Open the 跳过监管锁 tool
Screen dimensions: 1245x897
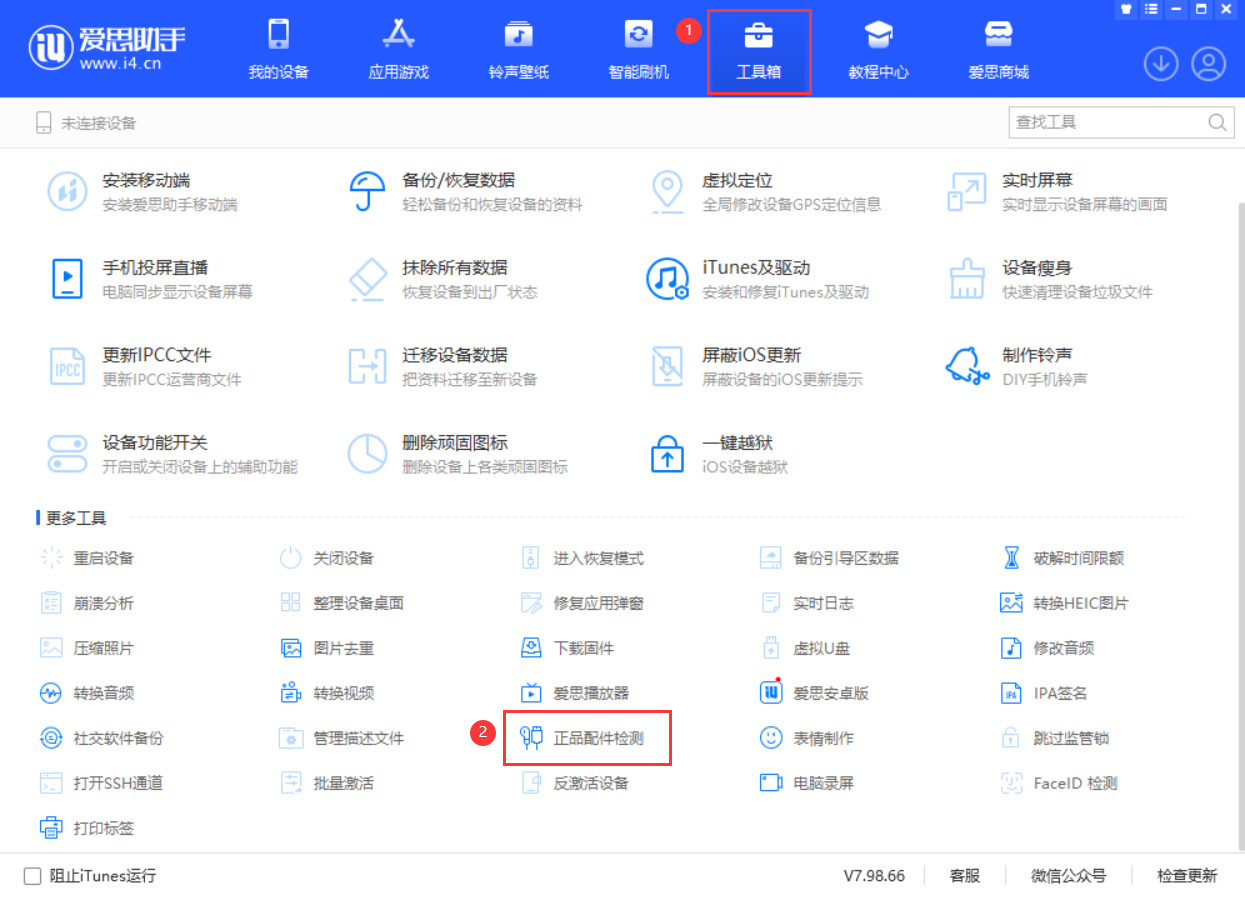click(x=1055, y=738)
